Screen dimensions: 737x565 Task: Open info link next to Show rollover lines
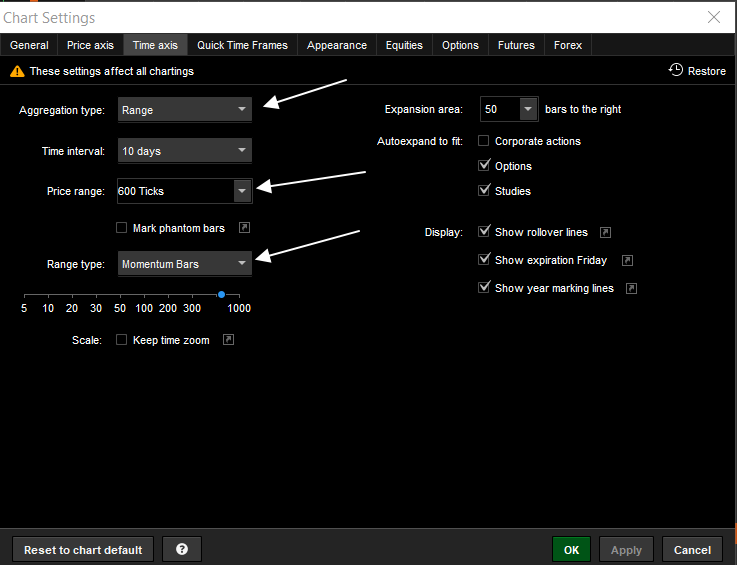pyautogui.click(x=605, y=232)
